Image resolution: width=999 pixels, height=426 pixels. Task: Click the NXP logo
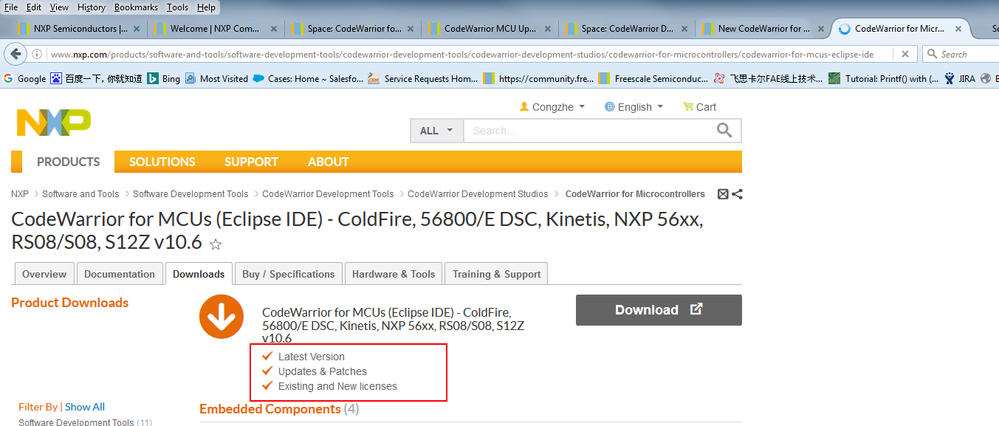[x=54, y=122]
